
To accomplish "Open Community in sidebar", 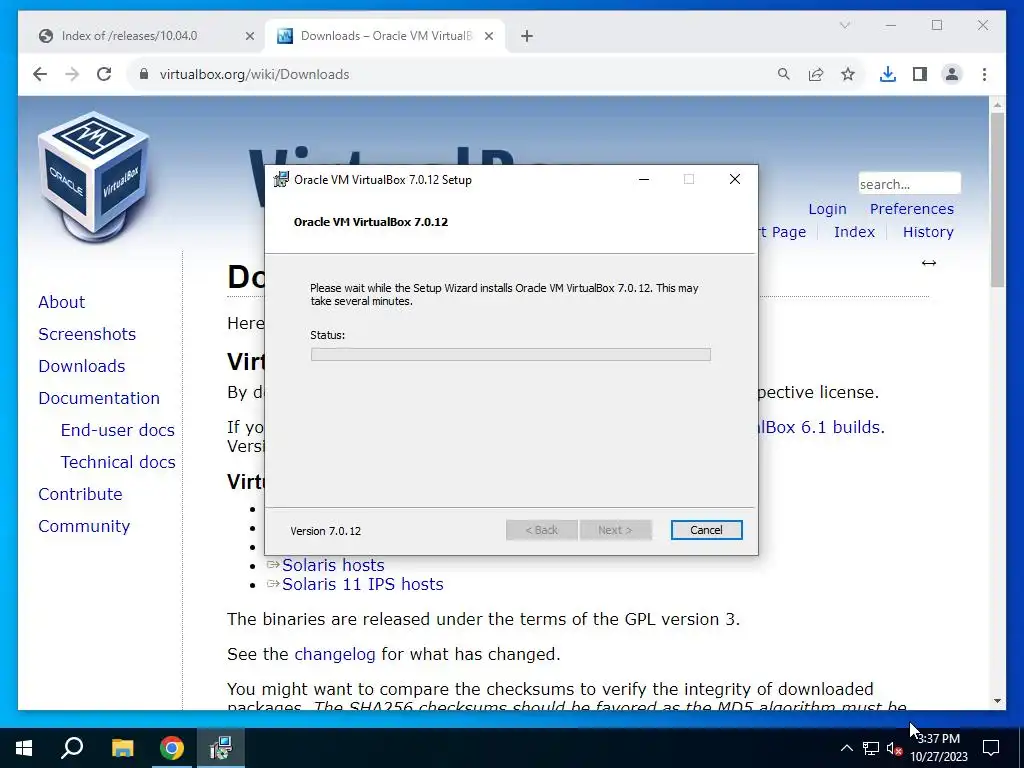I will (84, 526).
